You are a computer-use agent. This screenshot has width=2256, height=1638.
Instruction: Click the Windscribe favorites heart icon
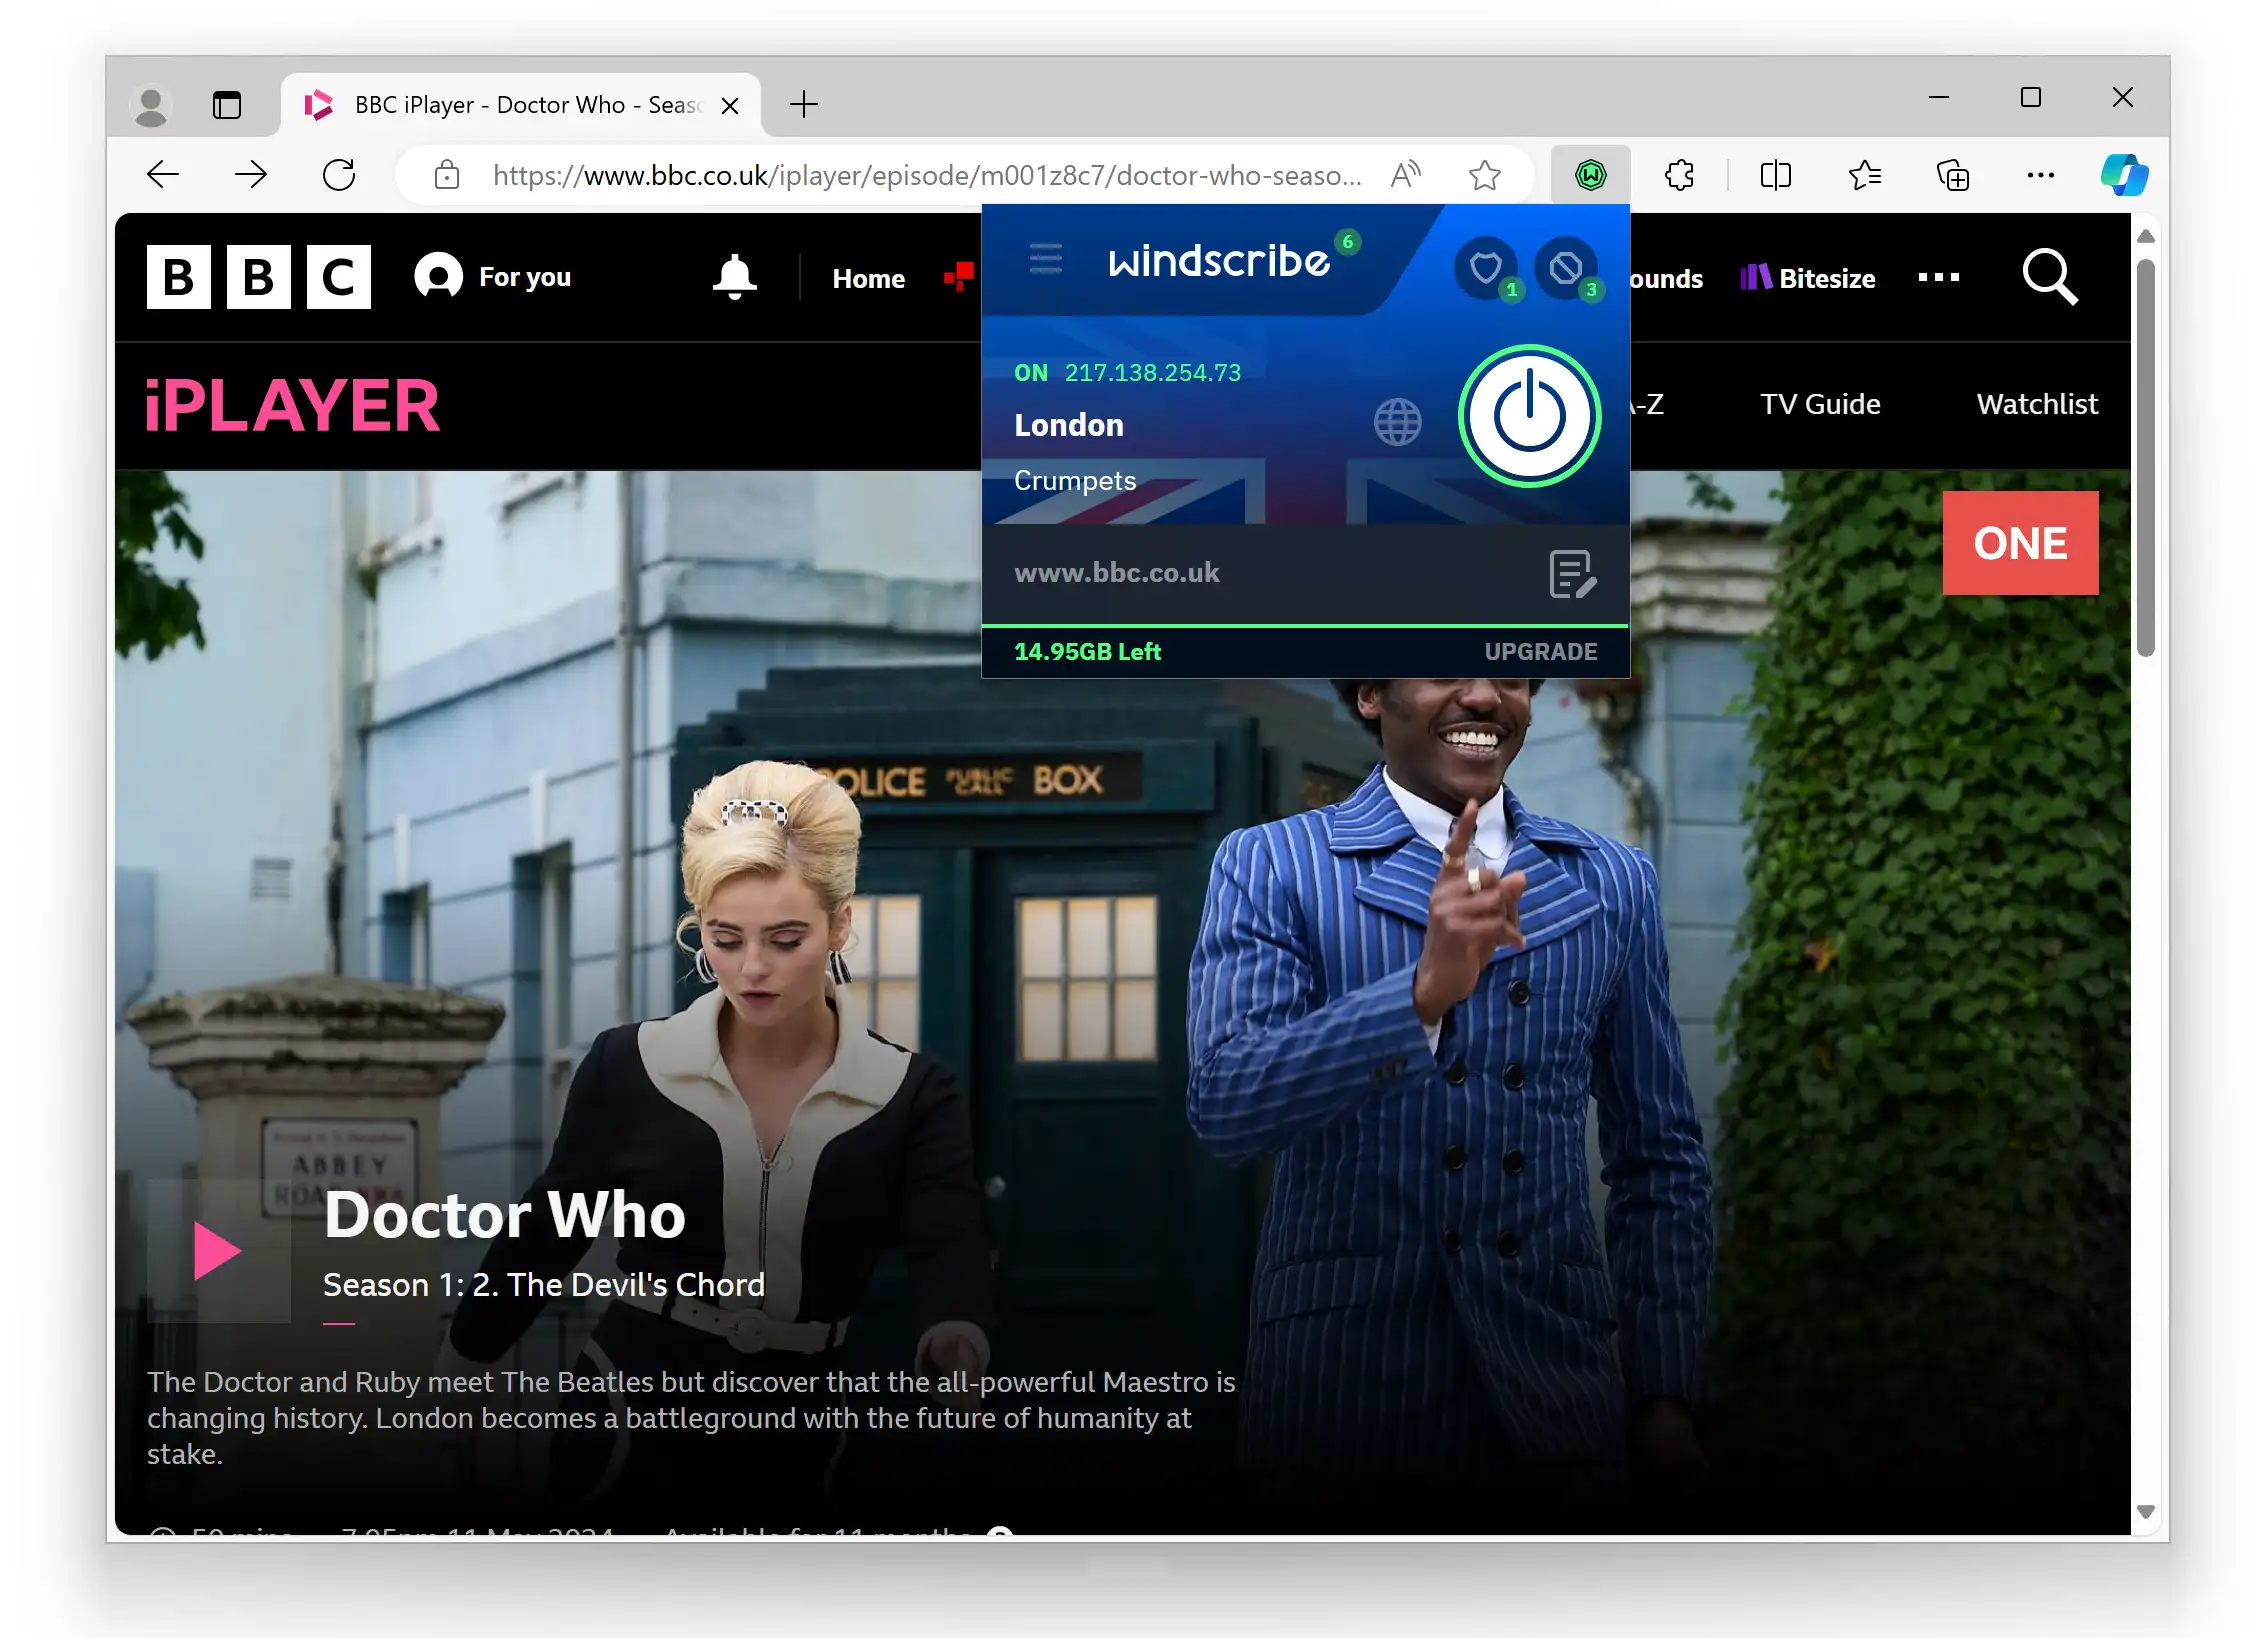[1487, 266]
